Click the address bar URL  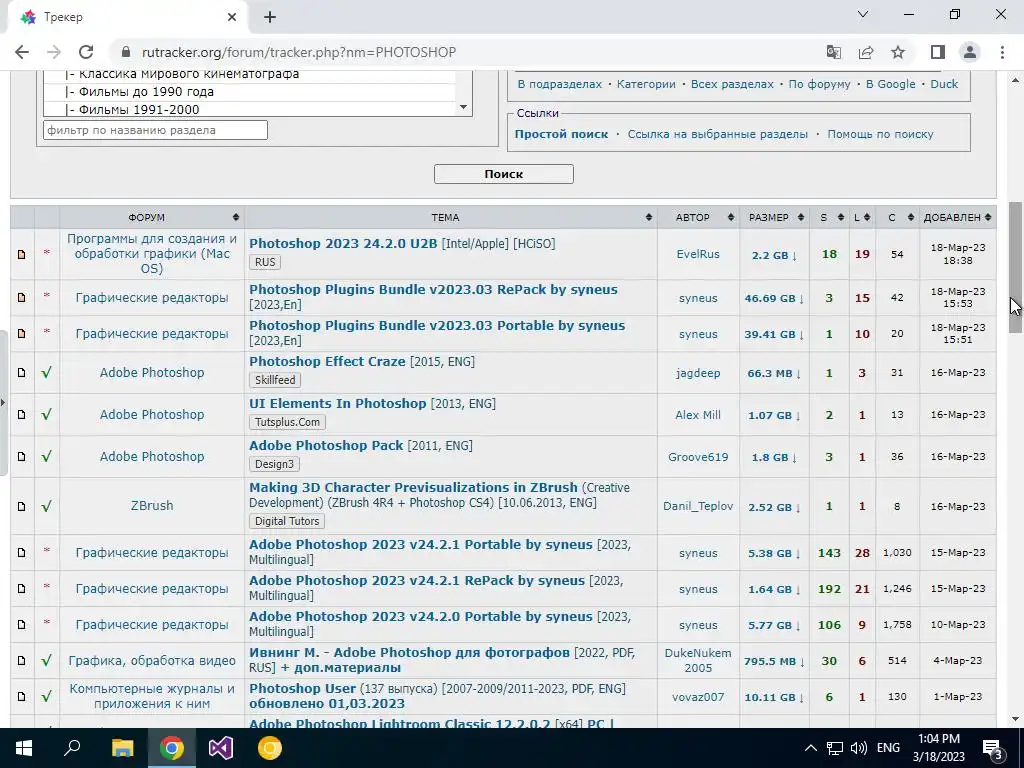299,52
